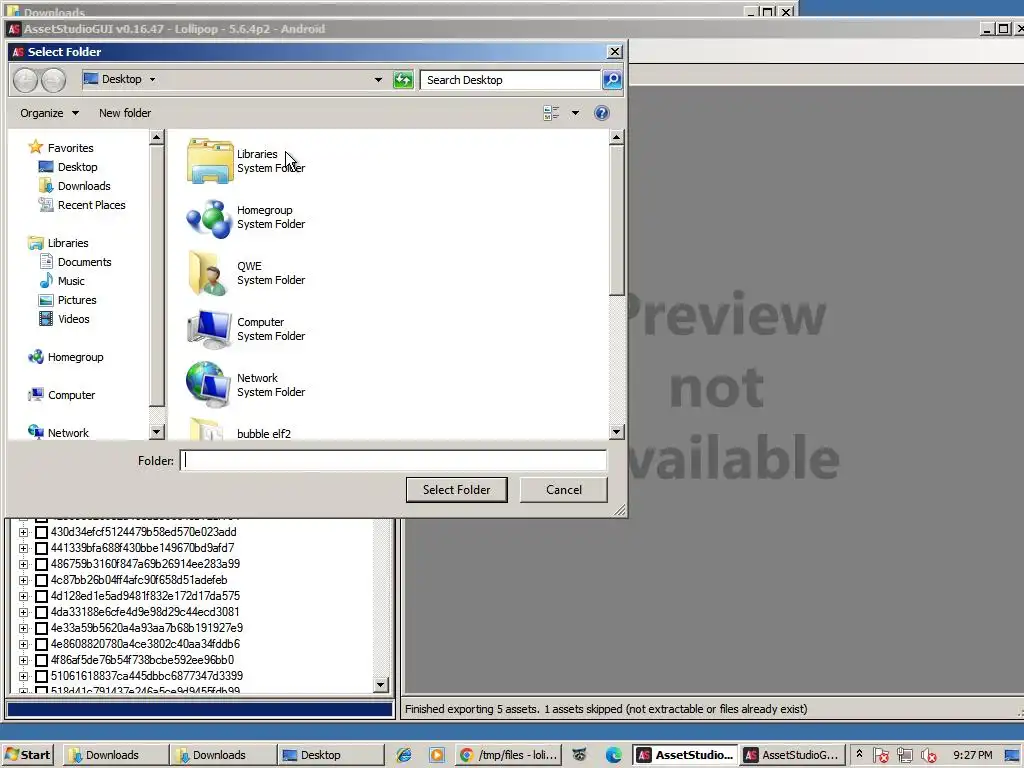Open the address bar history dropdown

378,80
